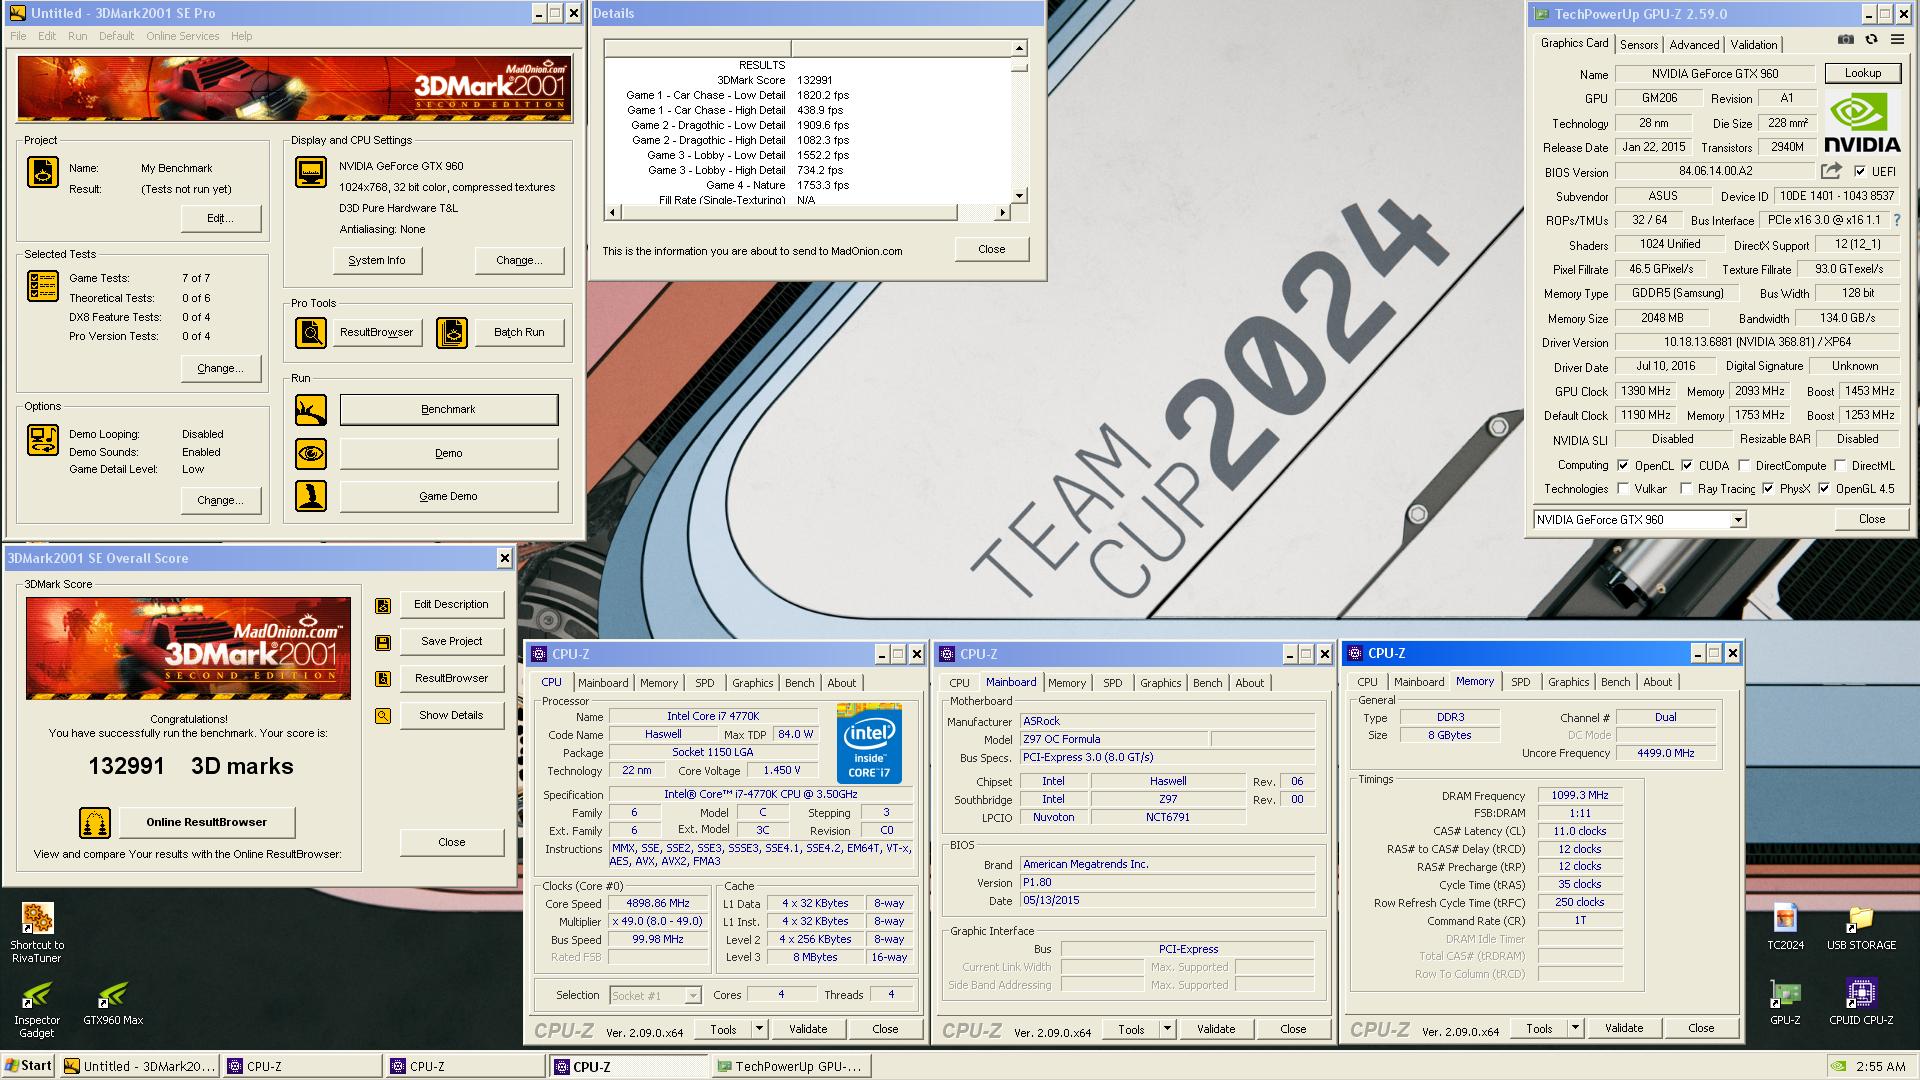1920x1080 pixels.
Task: Click the Show Details magnifier icon
Action: click(x=383, y=716)
